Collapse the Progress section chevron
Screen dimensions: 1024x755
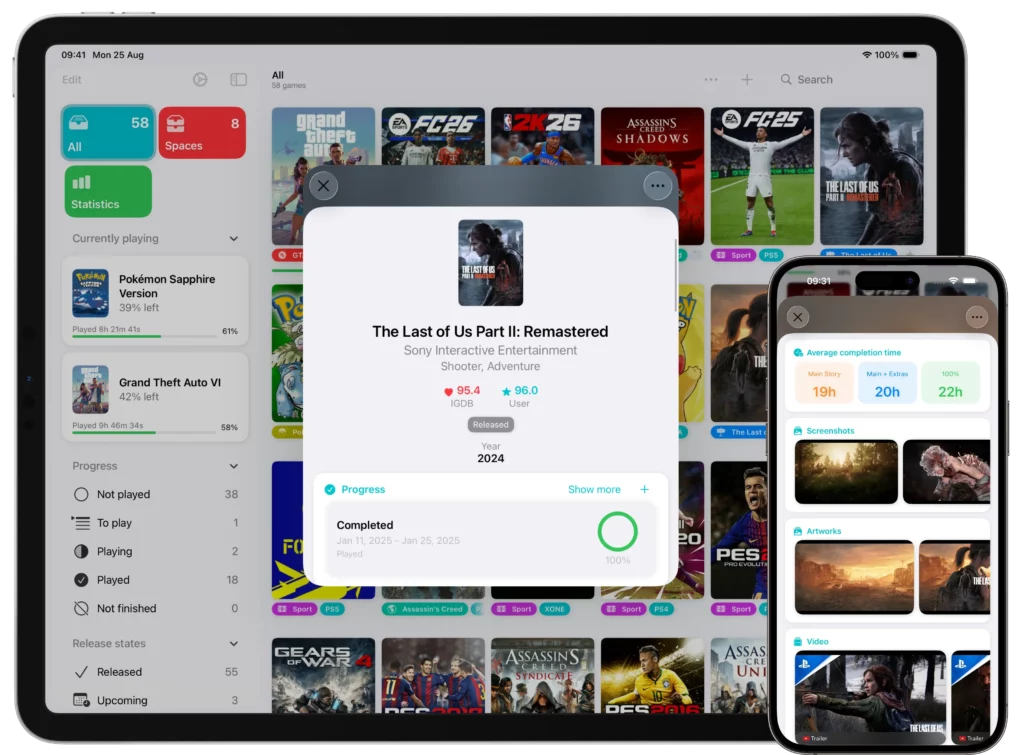(234, 466)
